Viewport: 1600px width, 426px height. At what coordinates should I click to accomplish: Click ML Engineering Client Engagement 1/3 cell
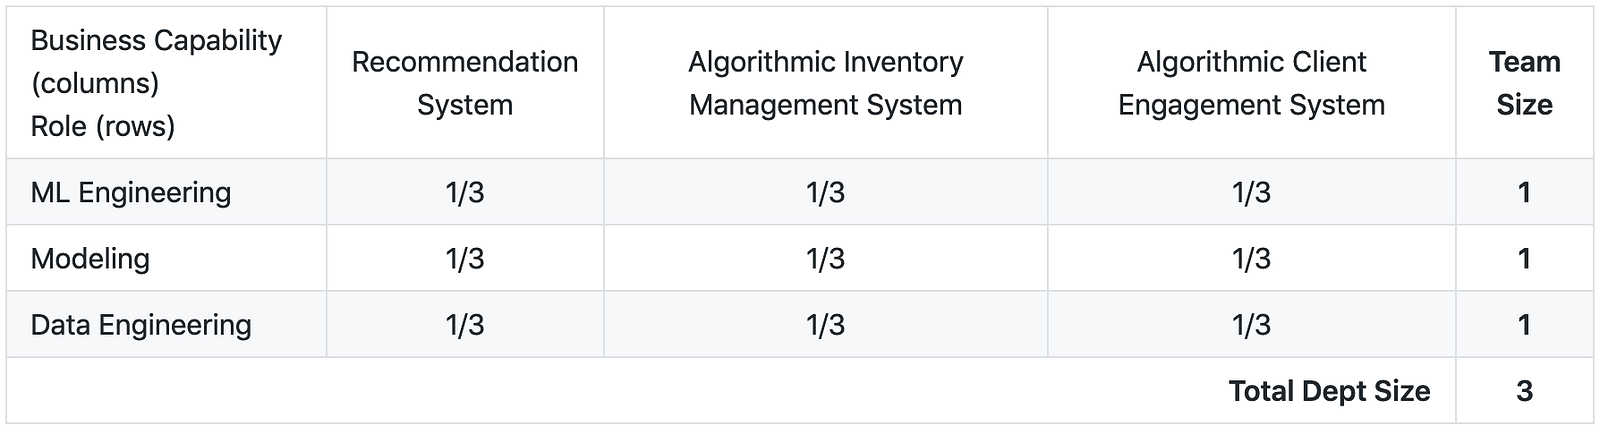[x=1251, y=192]
